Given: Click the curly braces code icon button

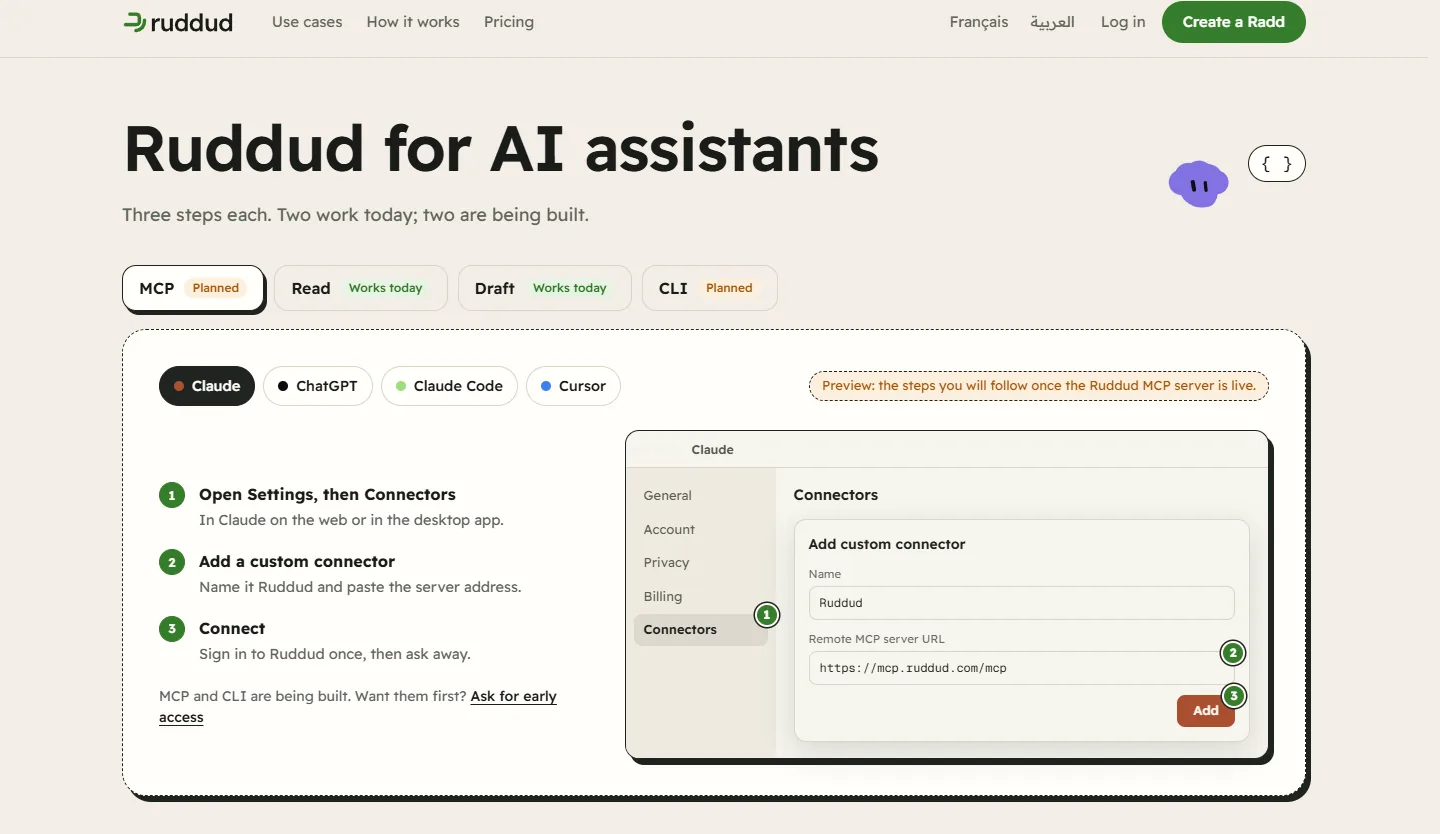Looking at the screenshot, I should [1277, 164].
